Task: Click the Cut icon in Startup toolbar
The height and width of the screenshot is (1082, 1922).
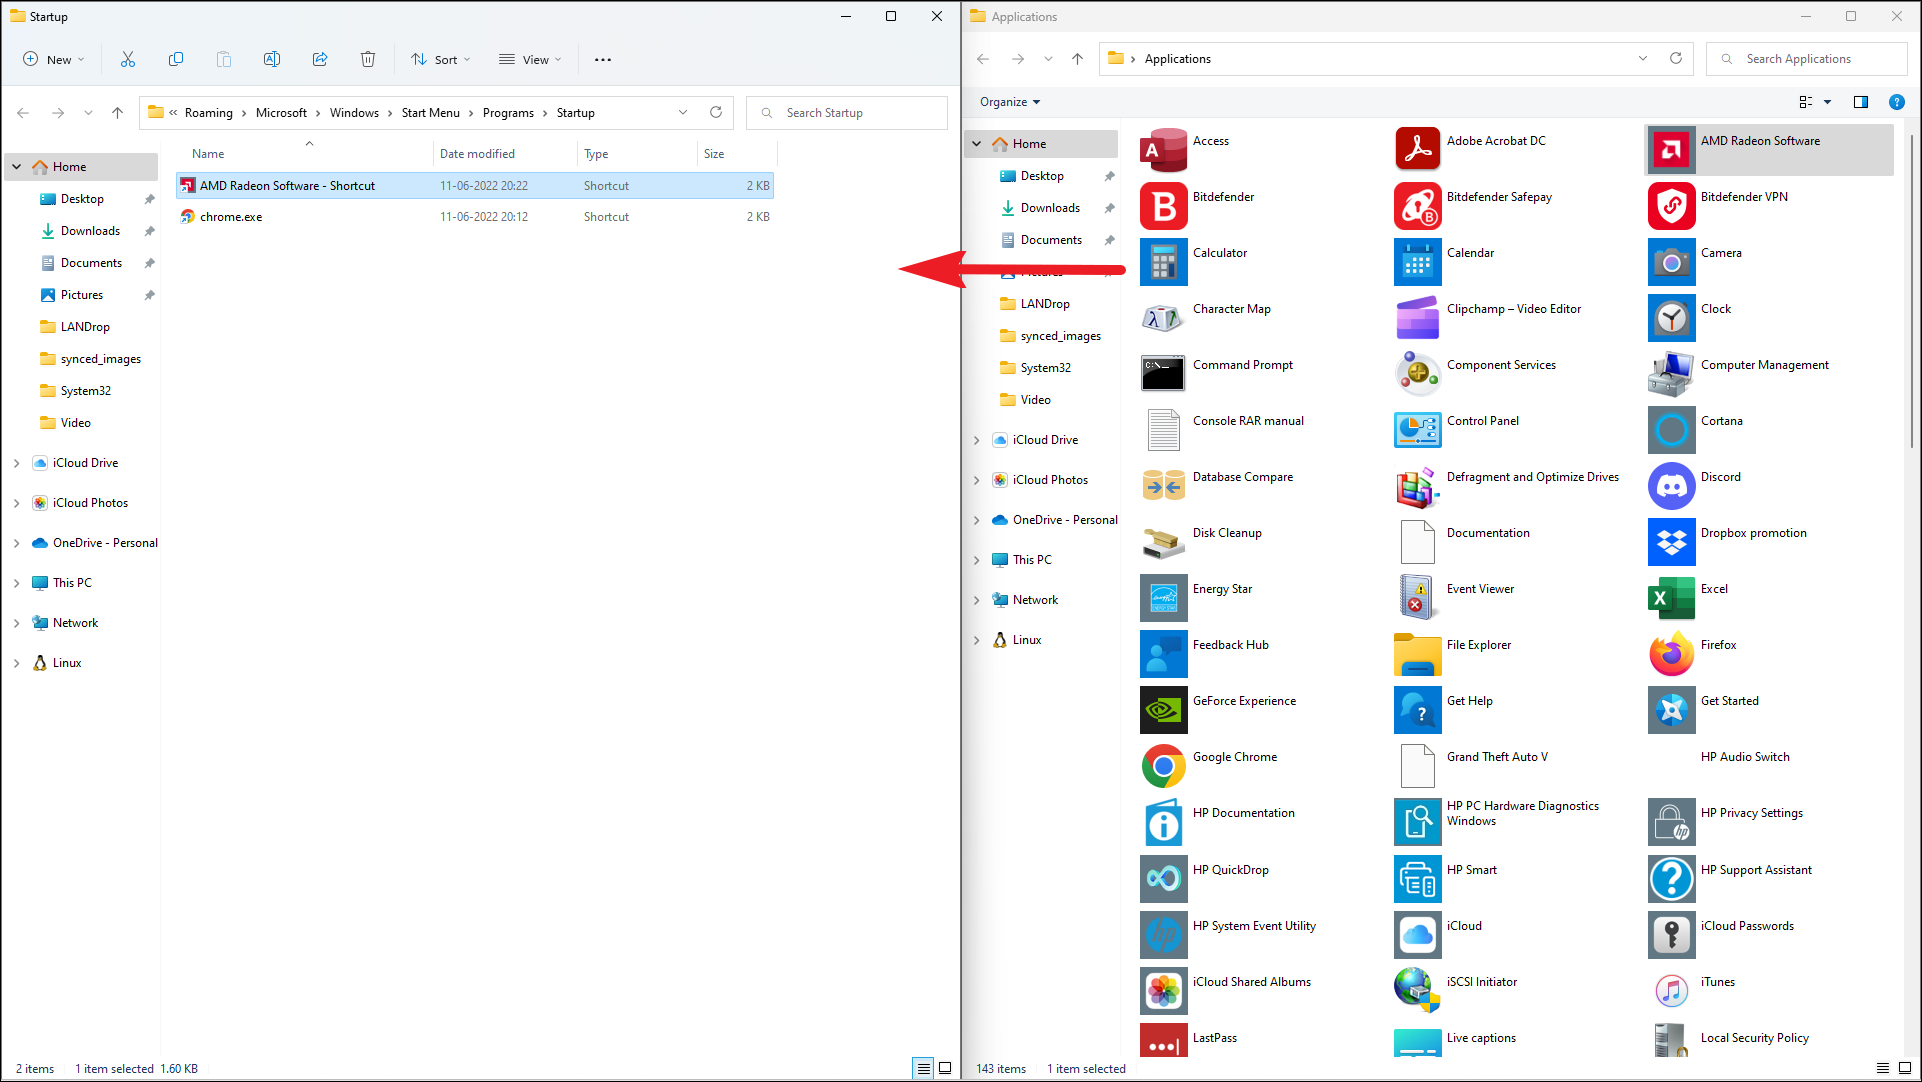Action: click(x=128, y=60)
